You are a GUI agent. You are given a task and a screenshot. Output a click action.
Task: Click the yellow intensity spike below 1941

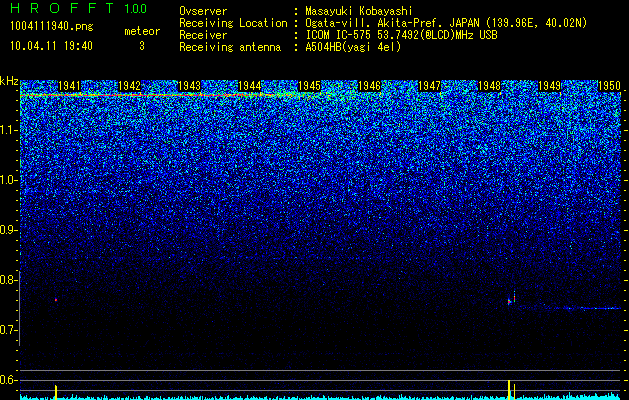[56, 392]
